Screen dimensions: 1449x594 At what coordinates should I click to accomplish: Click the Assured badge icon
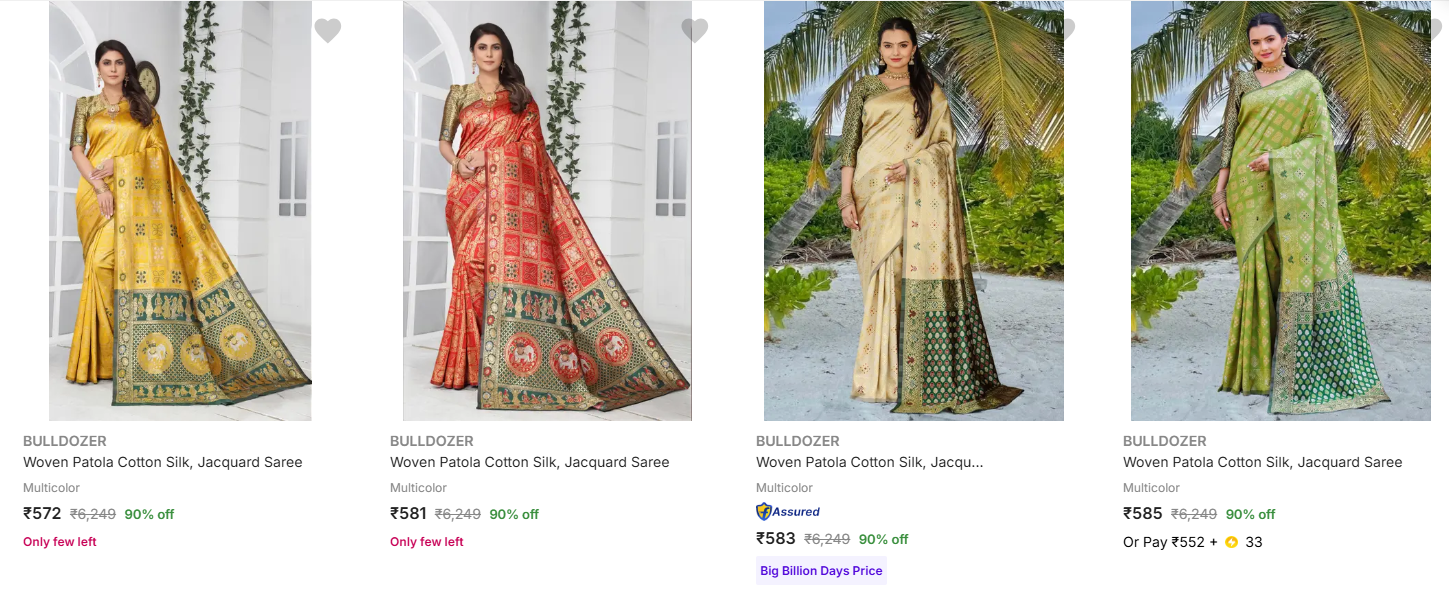click(788, 511)
